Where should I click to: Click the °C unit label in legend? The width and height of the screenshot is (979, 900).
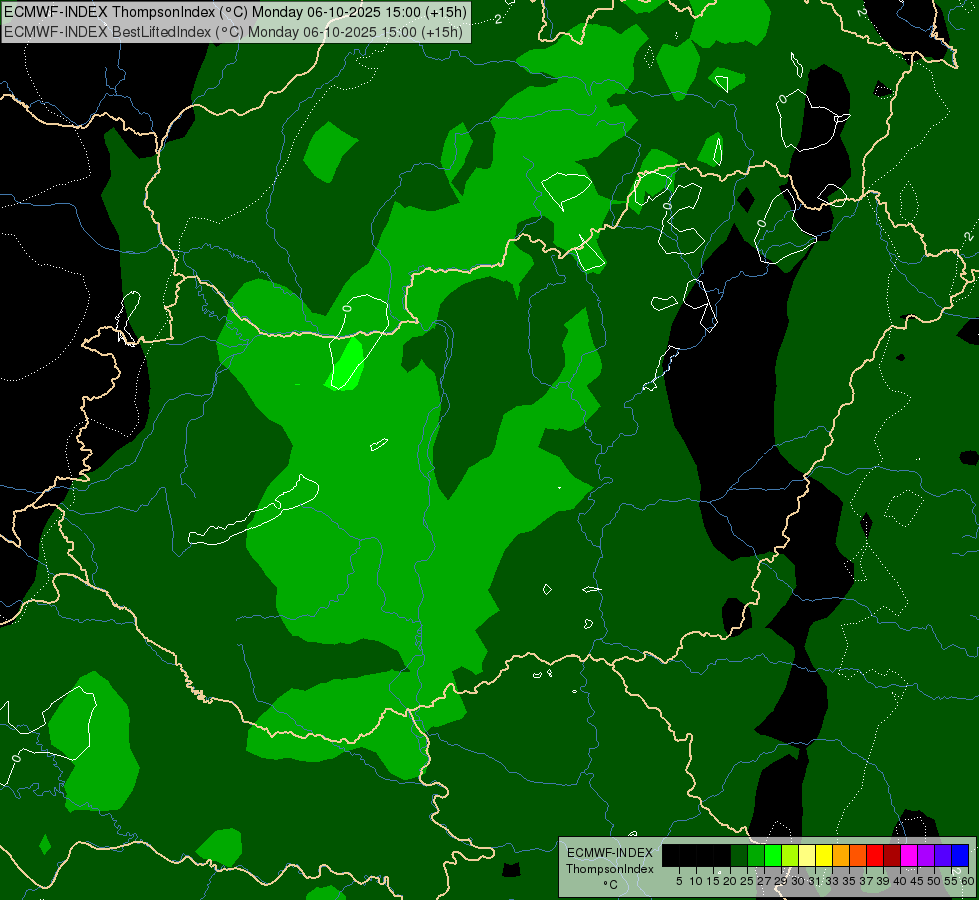(x=609, y=885)
